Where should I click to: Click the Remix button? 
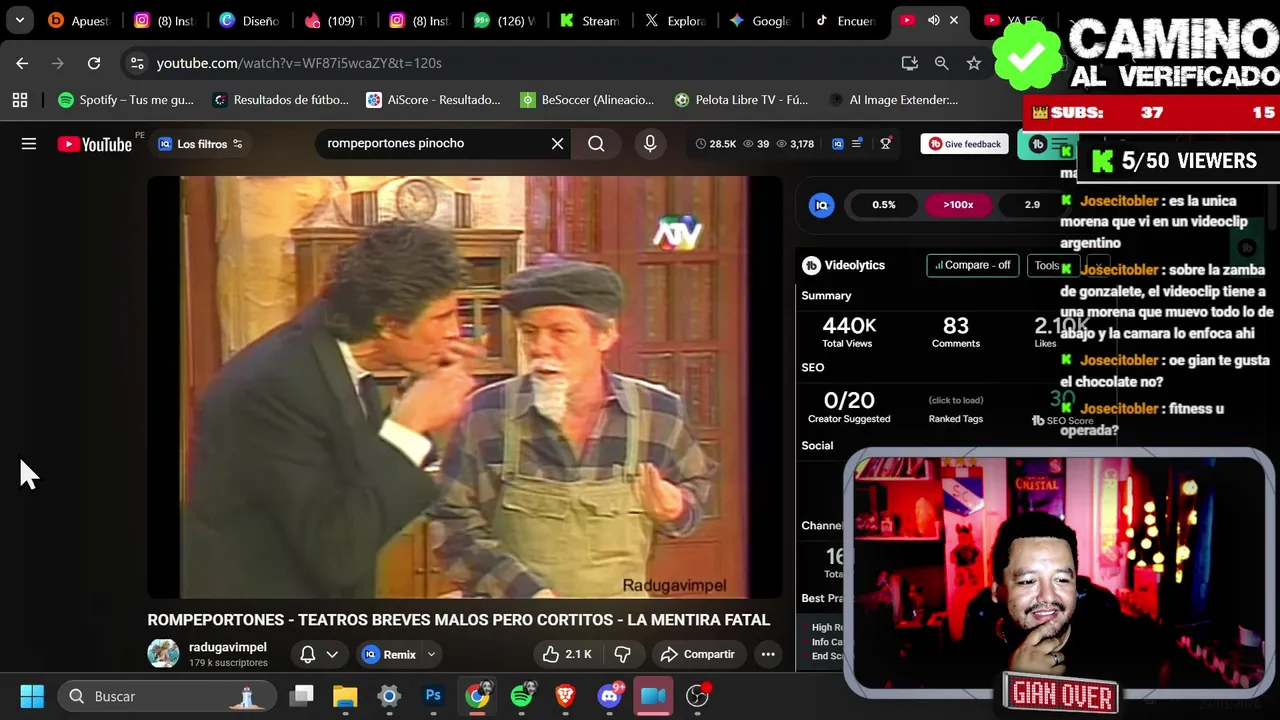[x=389, y=654]
